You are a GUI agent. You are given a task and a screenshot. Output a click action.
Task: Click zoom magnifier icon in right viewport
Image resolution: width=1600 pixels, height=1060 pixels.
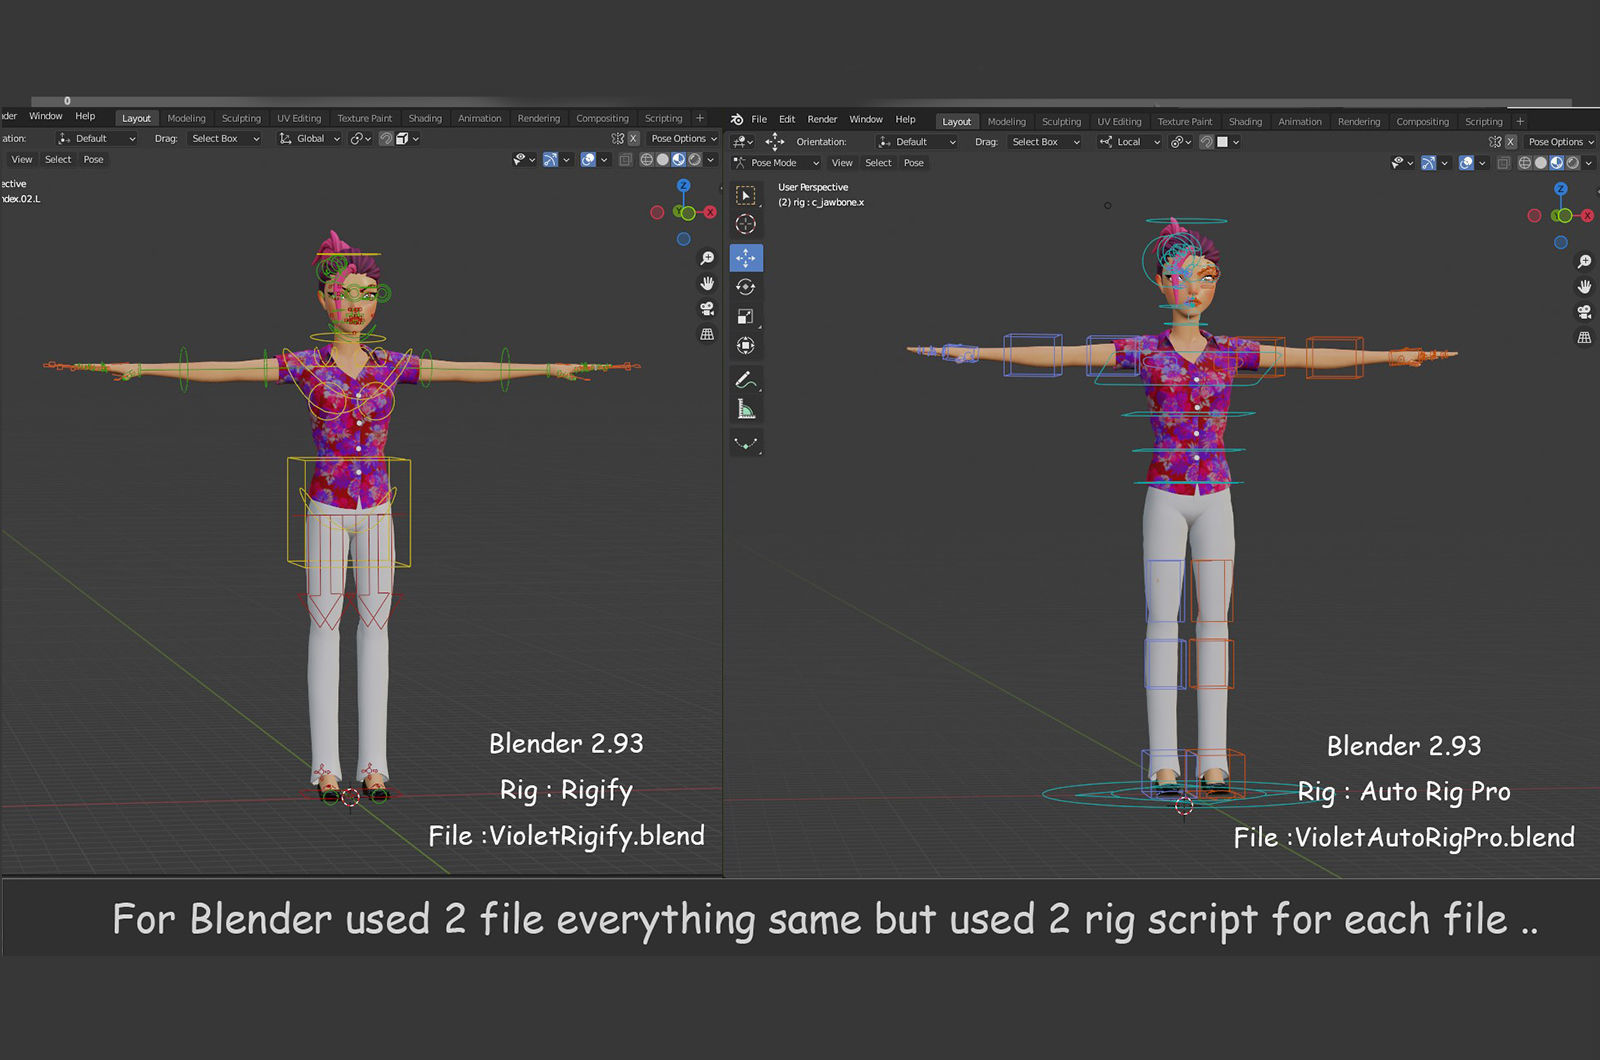pyautogui.click(x=1584, y=261)
